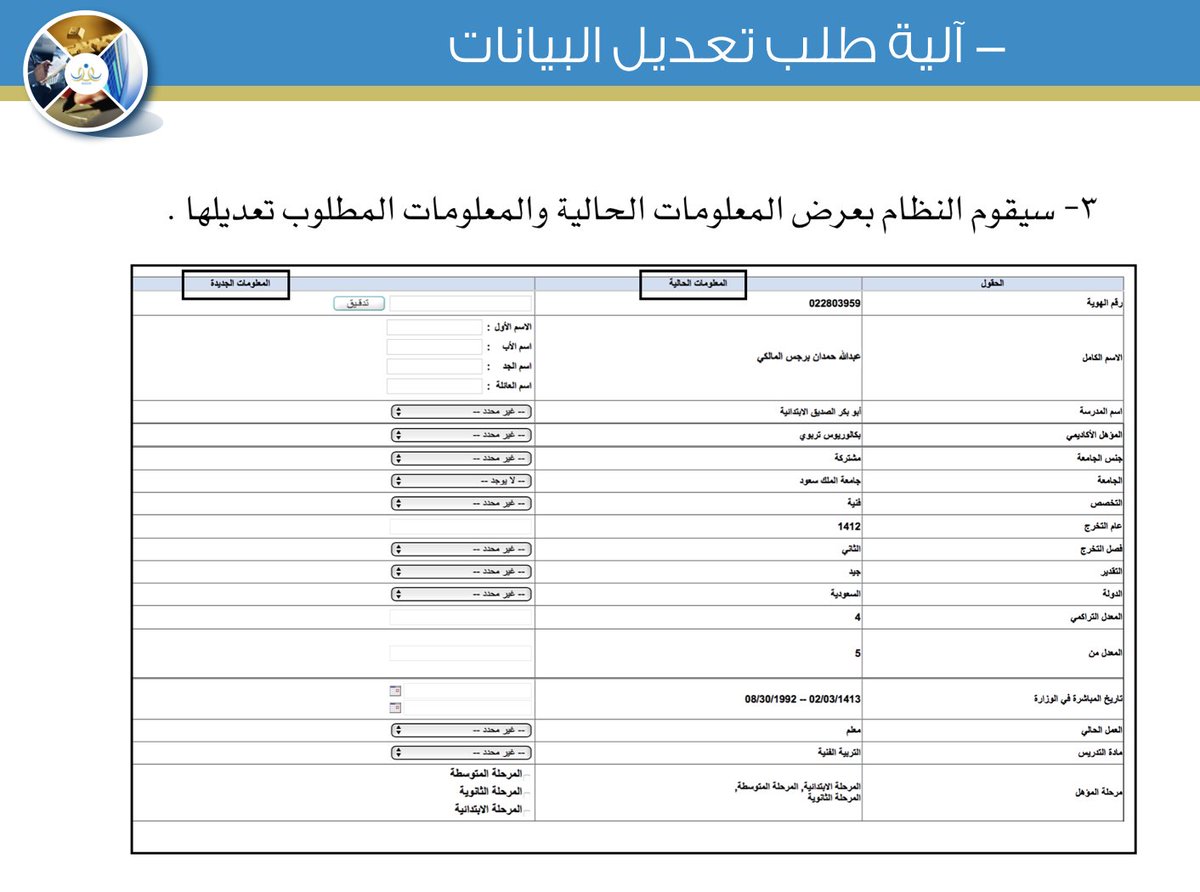Screen dimensions: 1200x892
Task: Open the new جنس الجامعة dropdown
Action: click(x=461, y=457)
